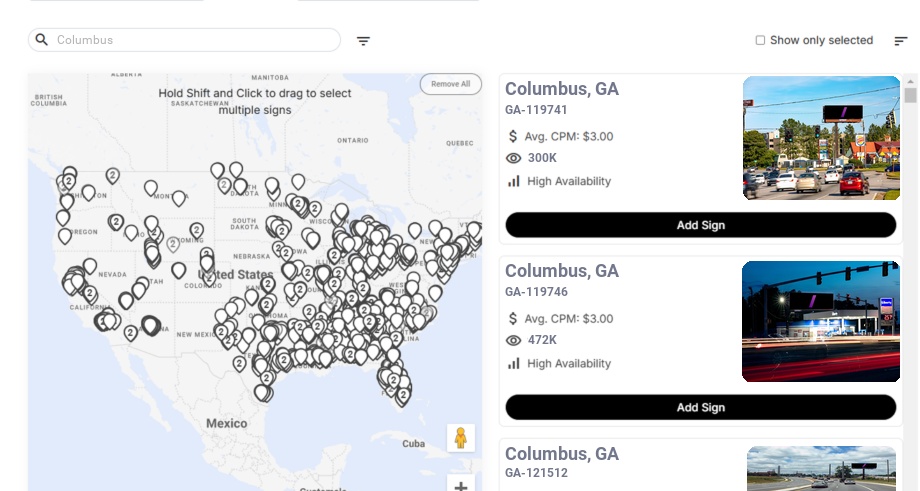The width and height of the screenshot is (920, 491).
Task: Click the dollar CPM icon on GA-119746
Action: point(513,319)
